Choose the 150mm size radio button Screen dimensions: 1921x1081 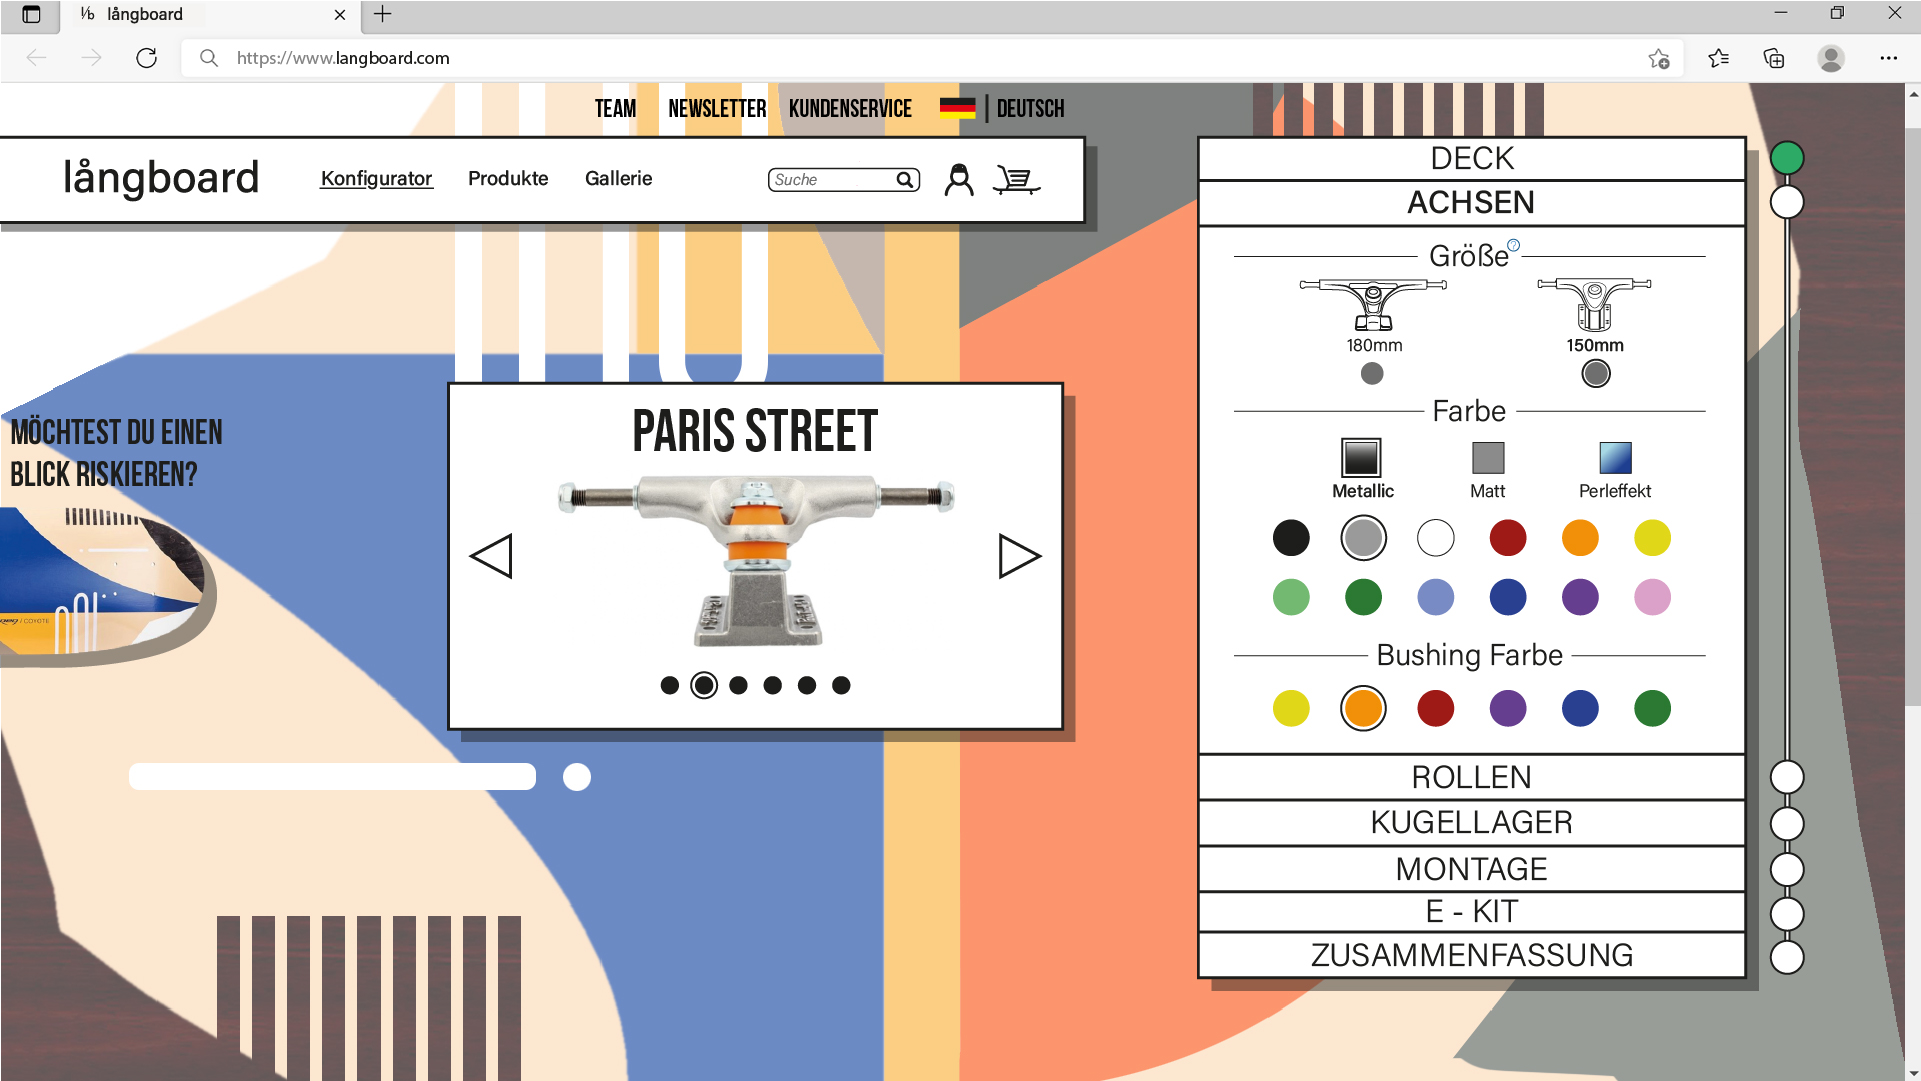tap(1596, 373)
